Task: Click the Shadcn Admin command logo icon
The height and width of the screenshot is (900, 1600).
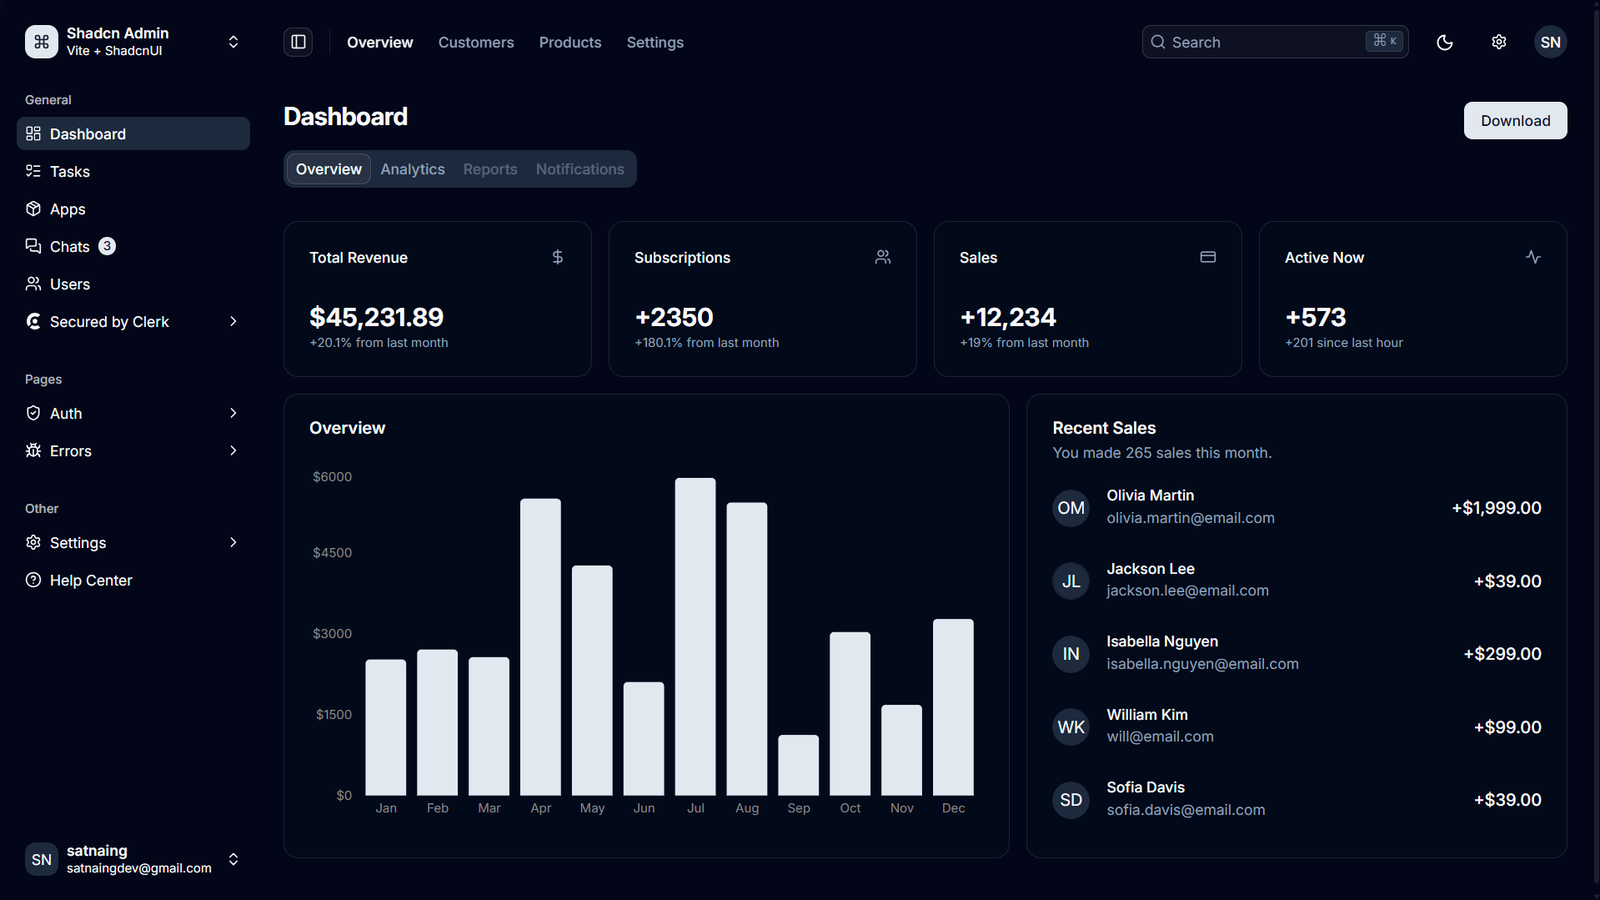Action: pos(41,42)
